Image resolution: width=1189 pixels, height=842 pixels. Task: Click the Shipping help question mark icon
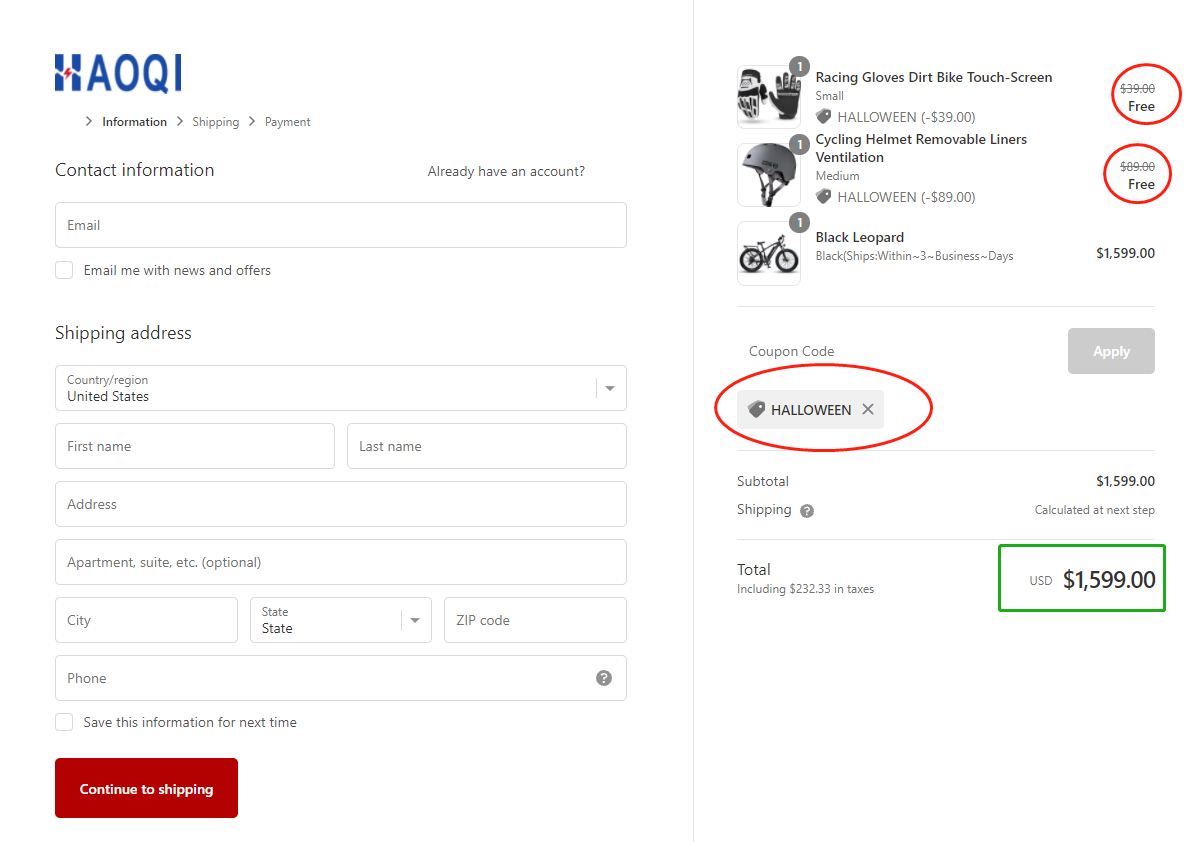[x=807, y=511]
